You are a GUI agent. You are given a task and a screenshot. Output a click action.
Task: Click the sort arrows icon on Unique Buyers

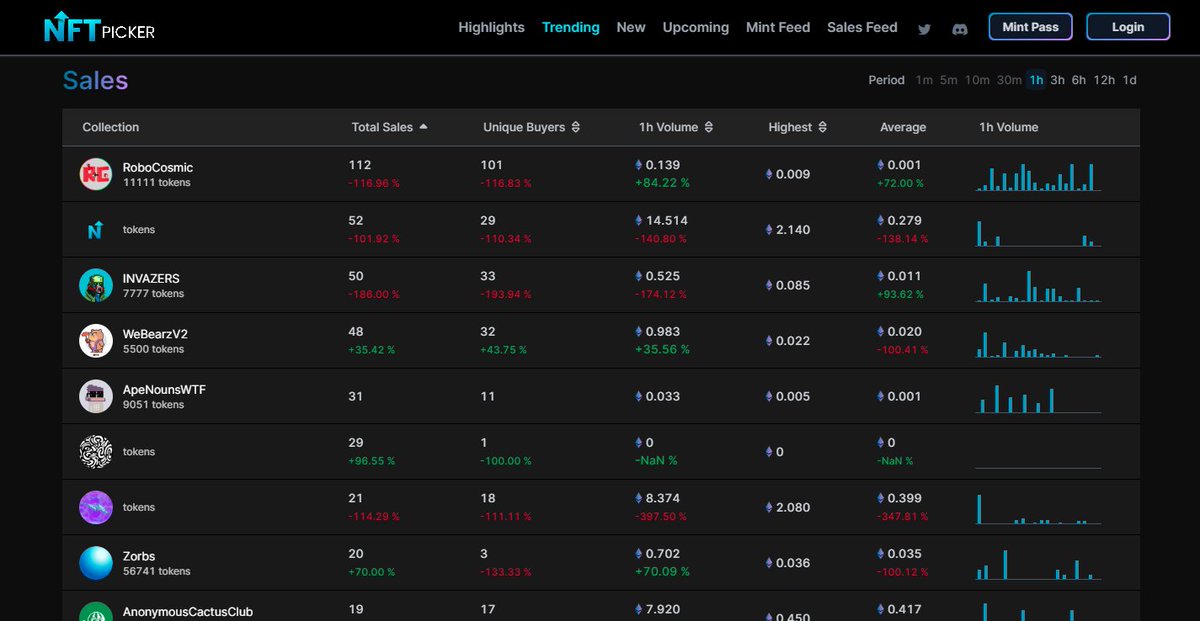tap(576, 127)
